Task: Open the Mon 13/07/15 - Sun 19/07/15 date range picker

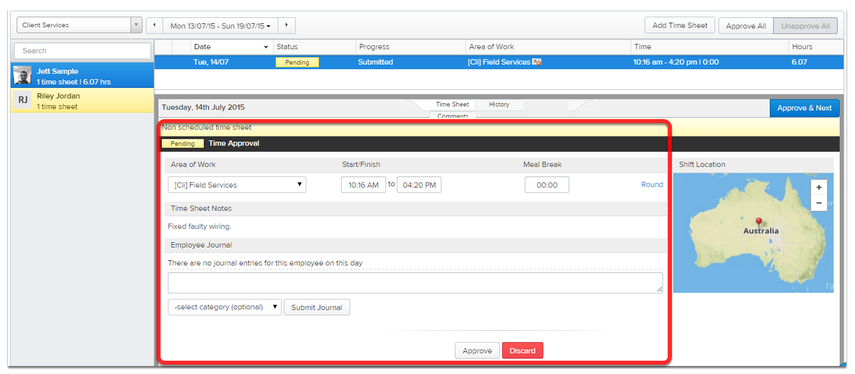Action: (220, 25)
